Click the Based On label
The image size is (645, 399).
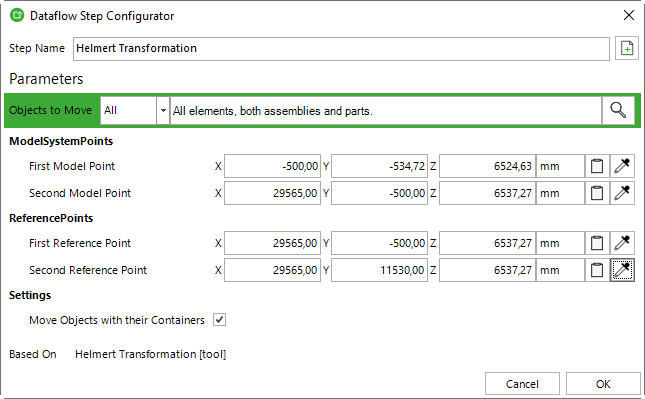(32, 354)
